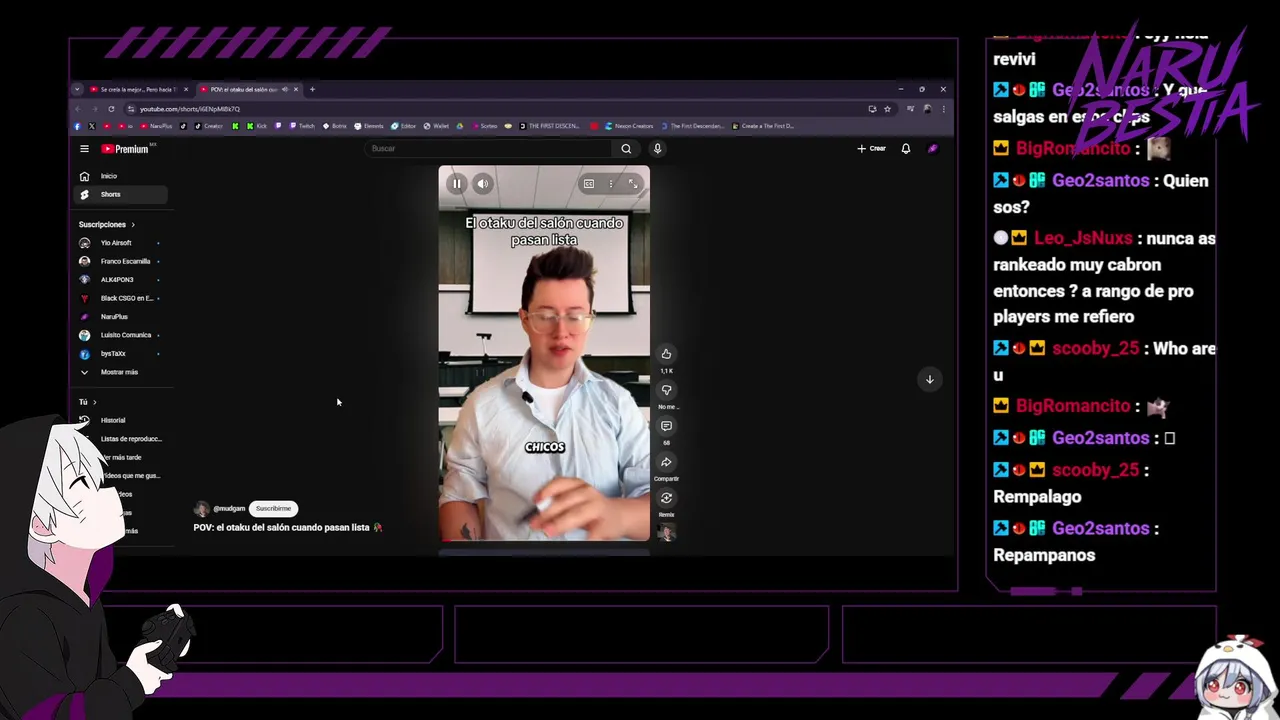Open the @mudgam channel name
The image size is (1280, 720).
229,509
